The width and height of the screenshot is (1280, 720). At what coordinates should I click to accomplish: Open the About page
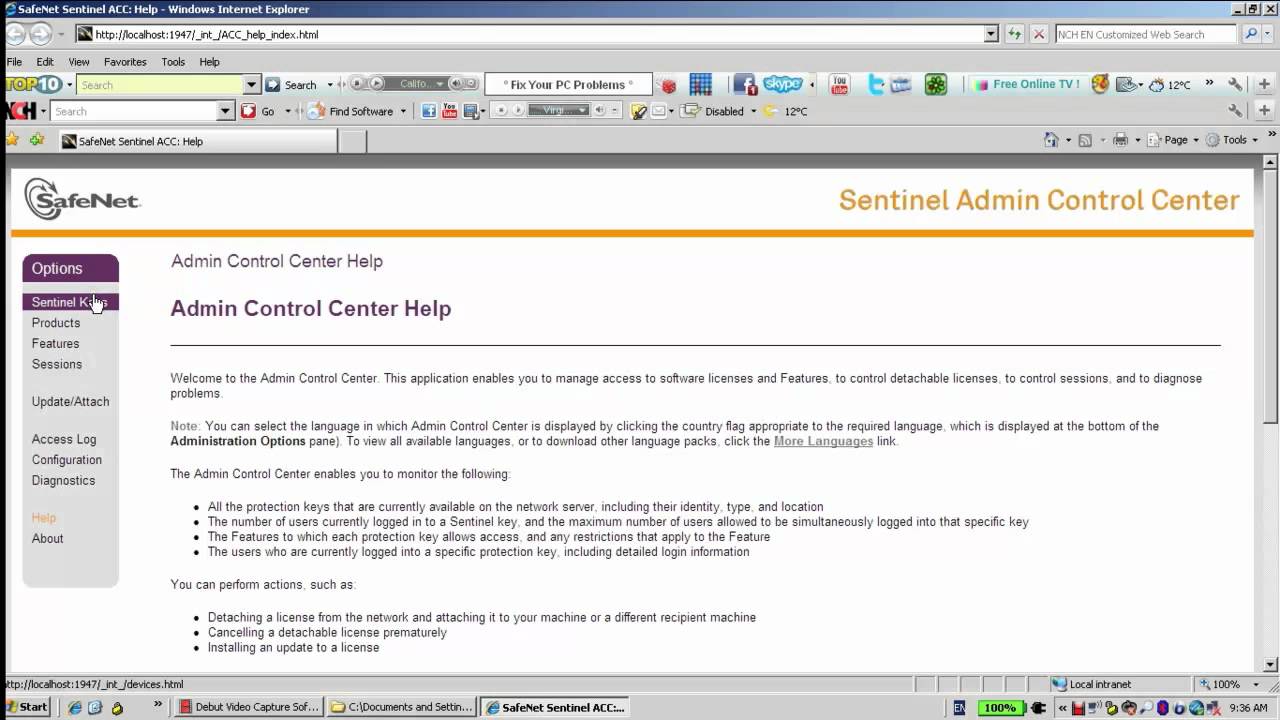tap(47, 539)
